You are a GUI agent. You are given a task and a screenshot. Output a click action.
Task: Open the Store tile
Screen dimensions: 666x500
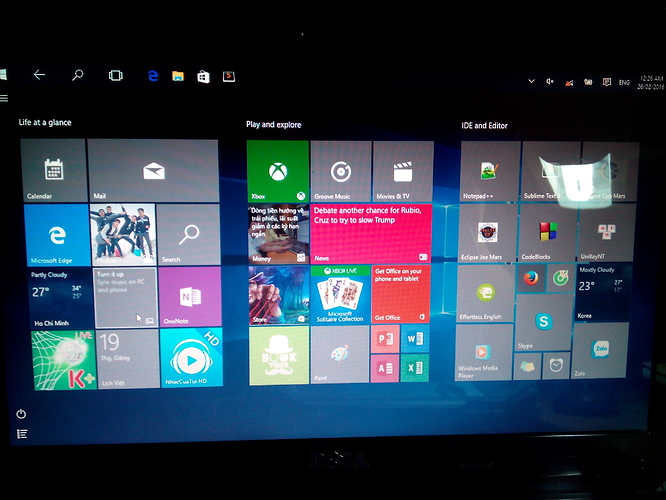point(279,296)
